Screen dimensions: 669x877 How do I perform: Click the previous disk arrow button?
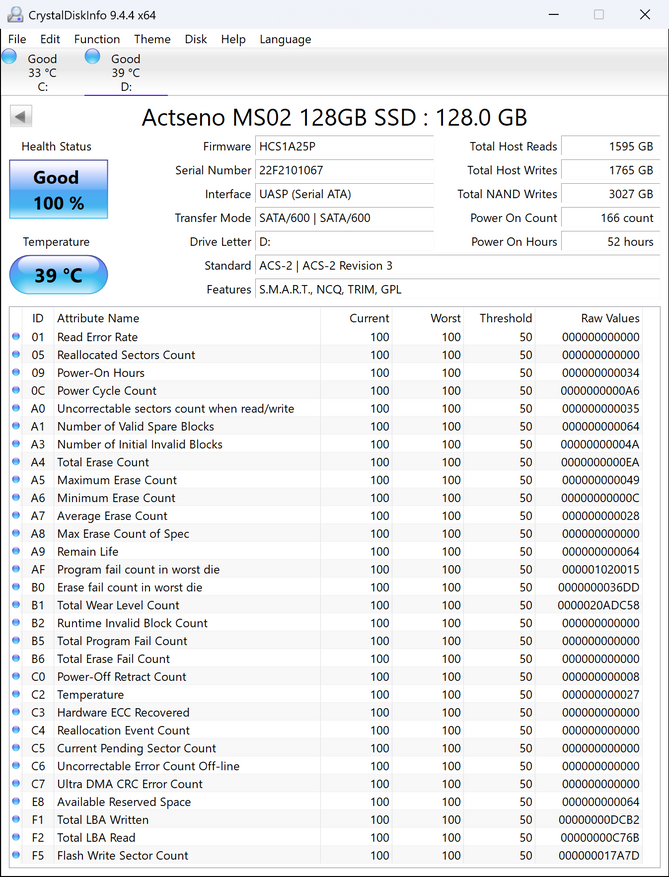tap(21, 116)
